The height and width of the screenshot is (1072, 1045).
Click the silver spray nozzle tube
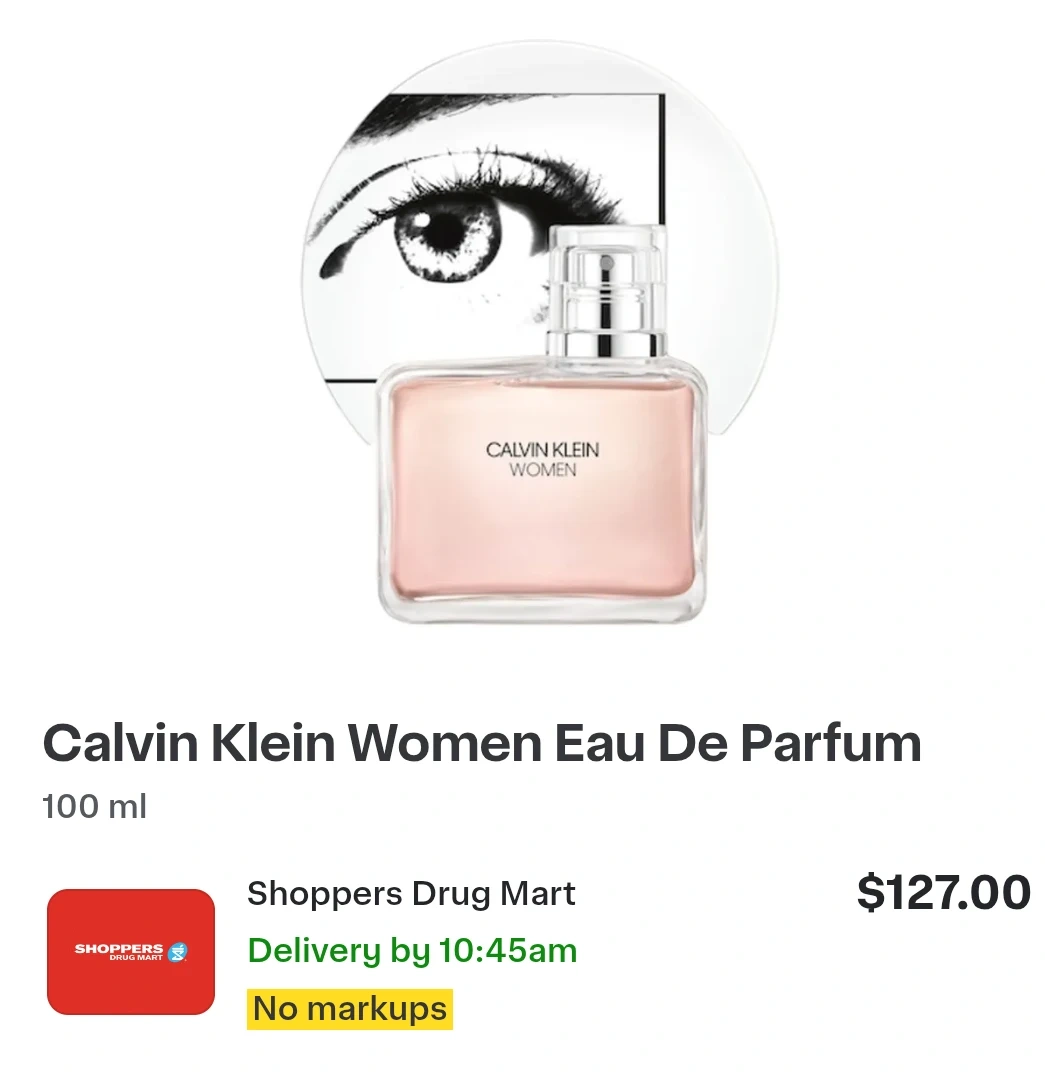point(606,304)
